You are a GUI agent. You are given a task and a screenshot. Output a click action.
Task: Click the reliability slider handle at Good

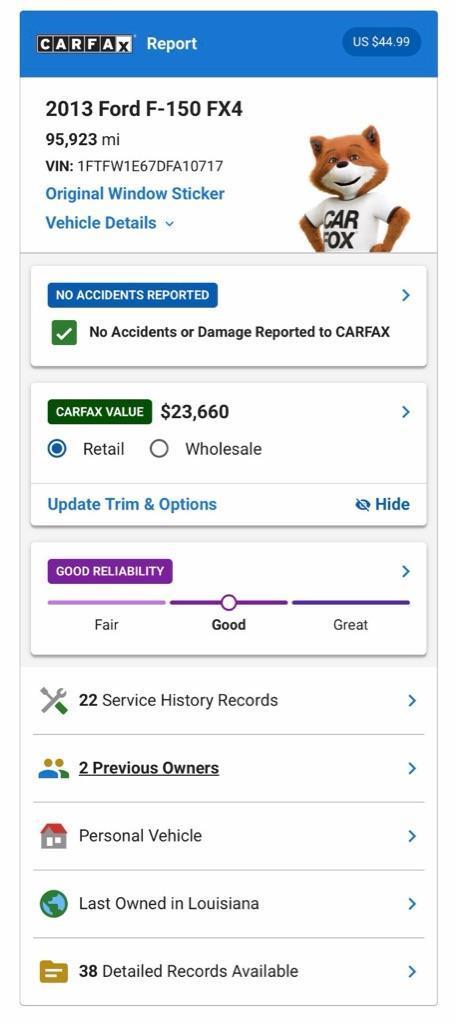pyautogui.click(x=229, y=602)
